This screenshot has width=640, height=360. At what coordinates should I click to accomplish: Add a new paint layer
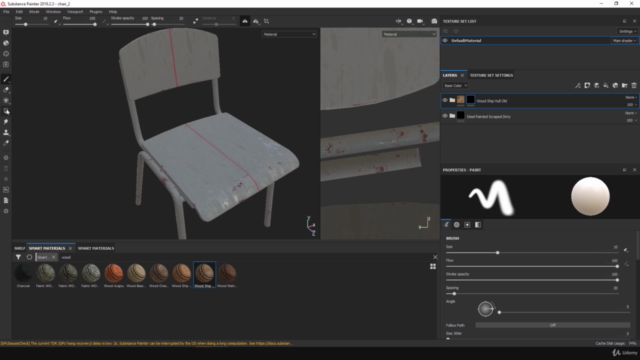point(596,86)
